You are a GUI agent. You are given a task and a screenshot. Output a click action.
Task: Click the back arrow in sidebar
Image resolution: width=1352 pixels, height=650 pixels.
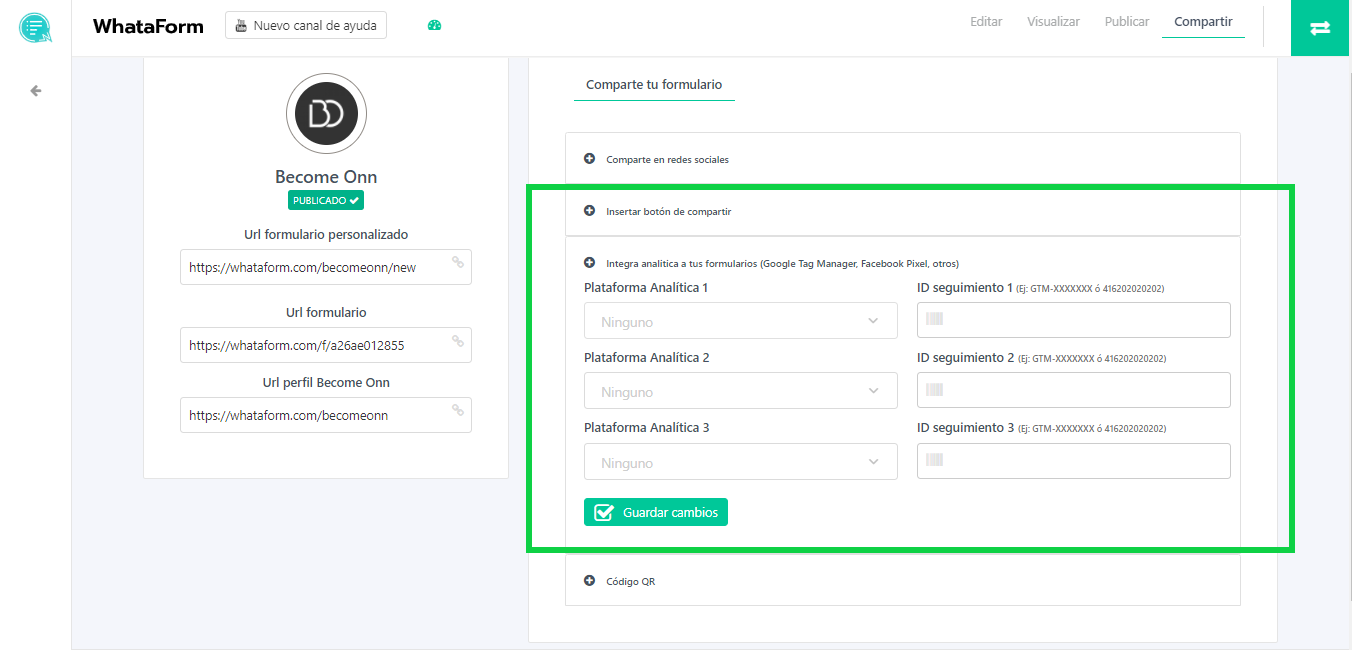pyautogui.click(x=36, y=91)
